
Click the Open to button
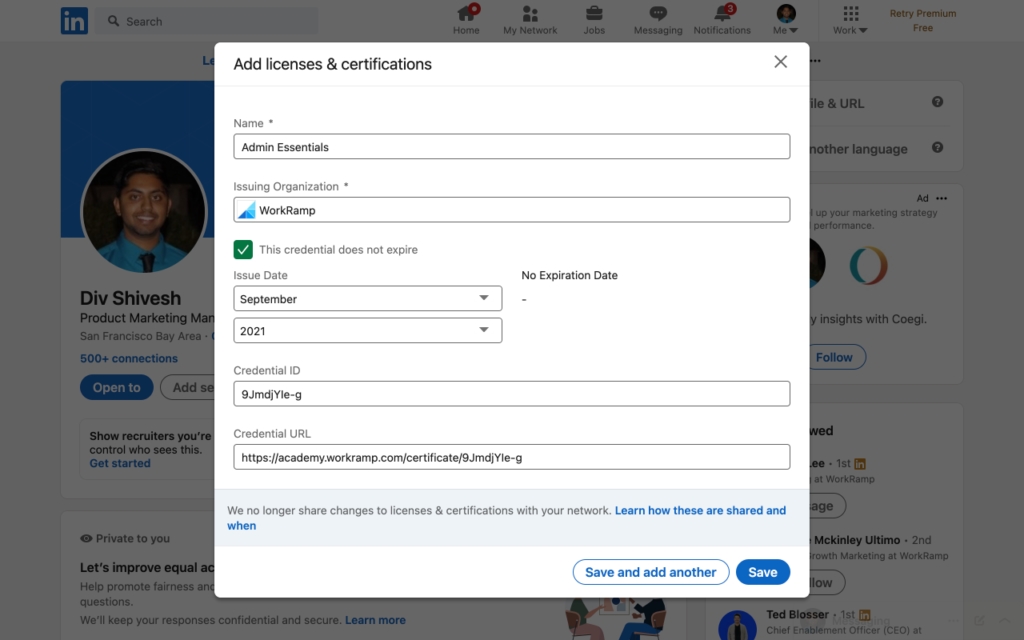pos(116,387)
